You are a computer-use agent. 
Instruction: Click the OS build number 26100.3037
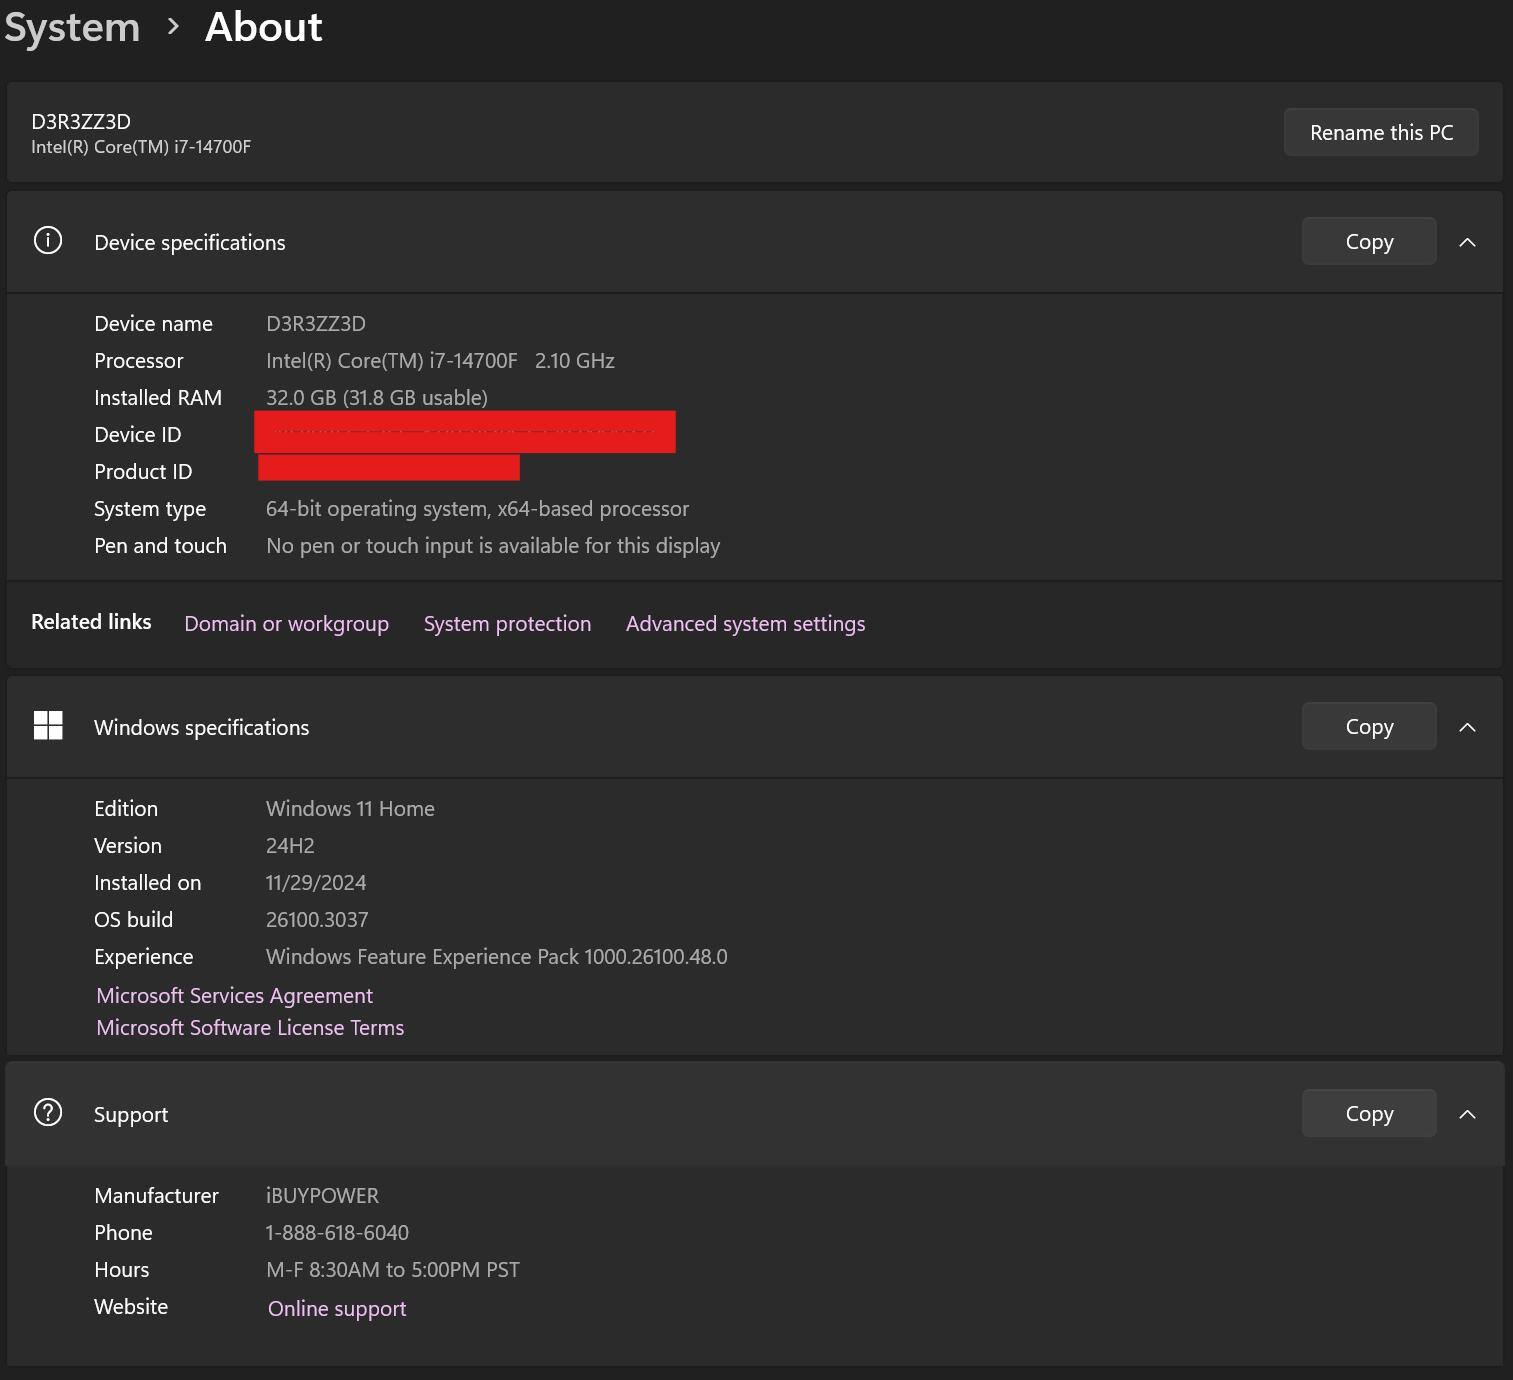click(317, 920)
